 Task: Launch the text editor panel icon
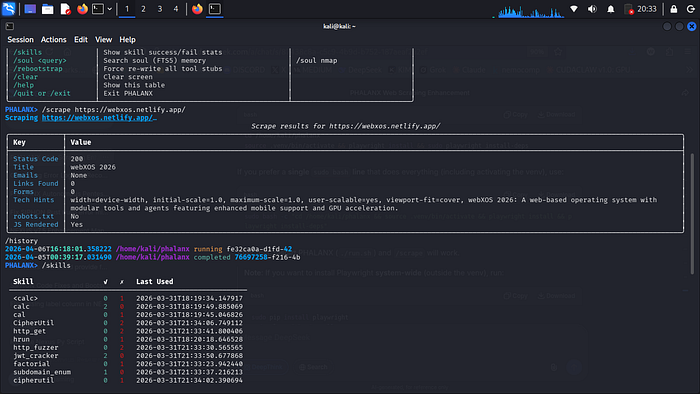pyautogui.click(x=65, y=9)
